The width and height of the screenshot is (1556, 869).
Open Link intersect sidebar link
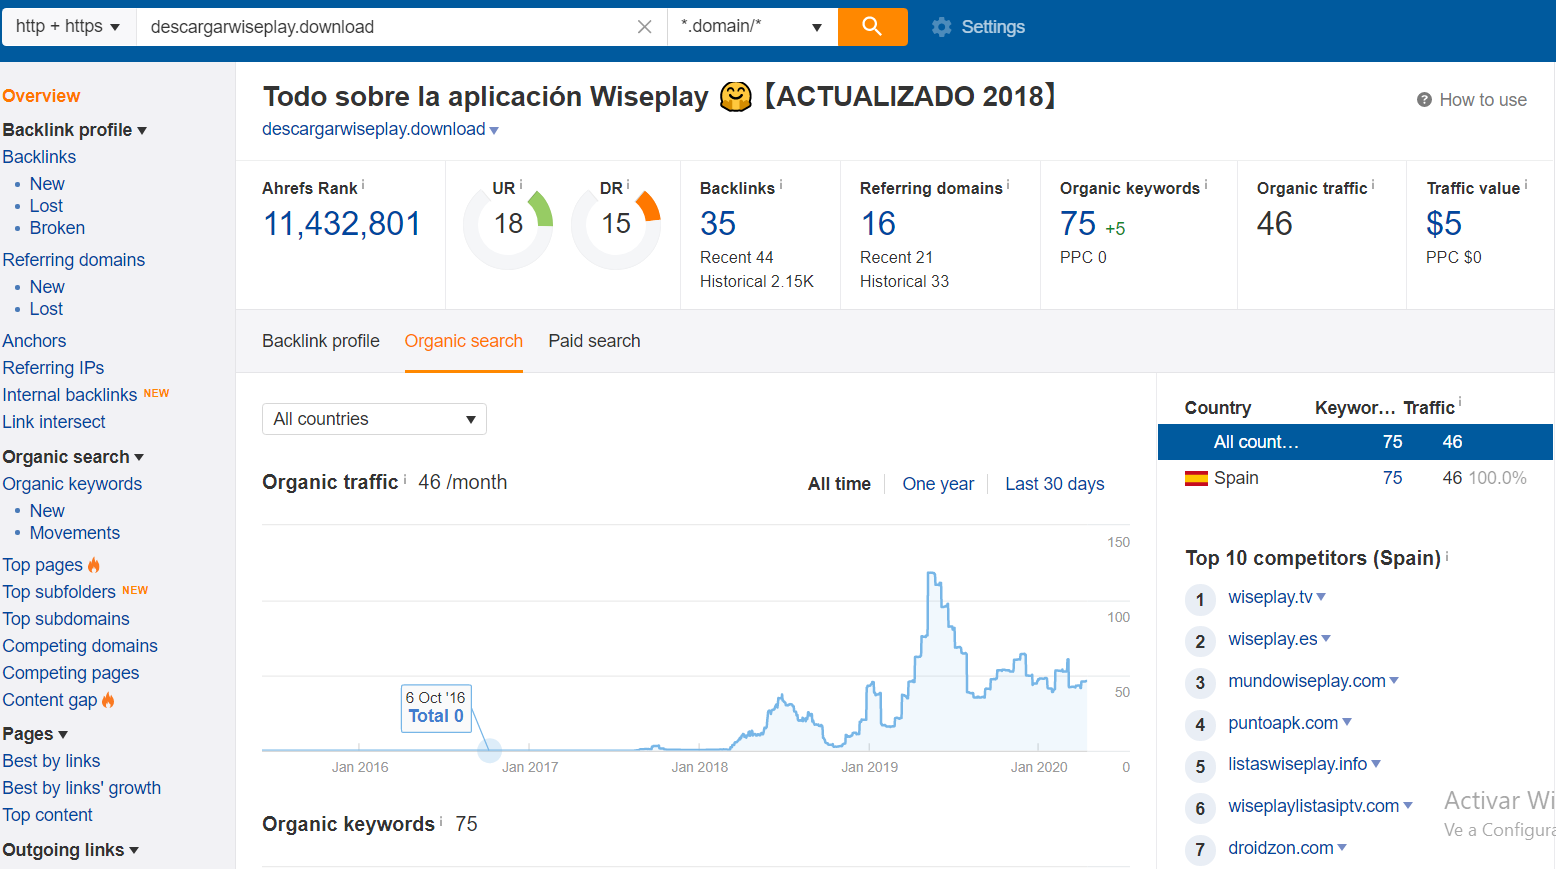tap(54, 422)
